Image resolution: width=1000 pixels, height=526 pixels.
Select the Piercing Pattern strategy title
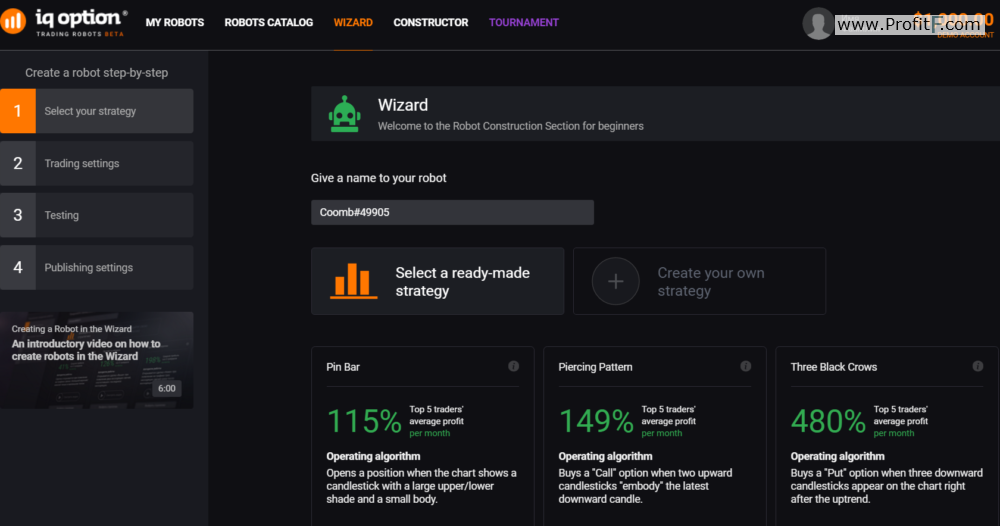coord(595,367)
